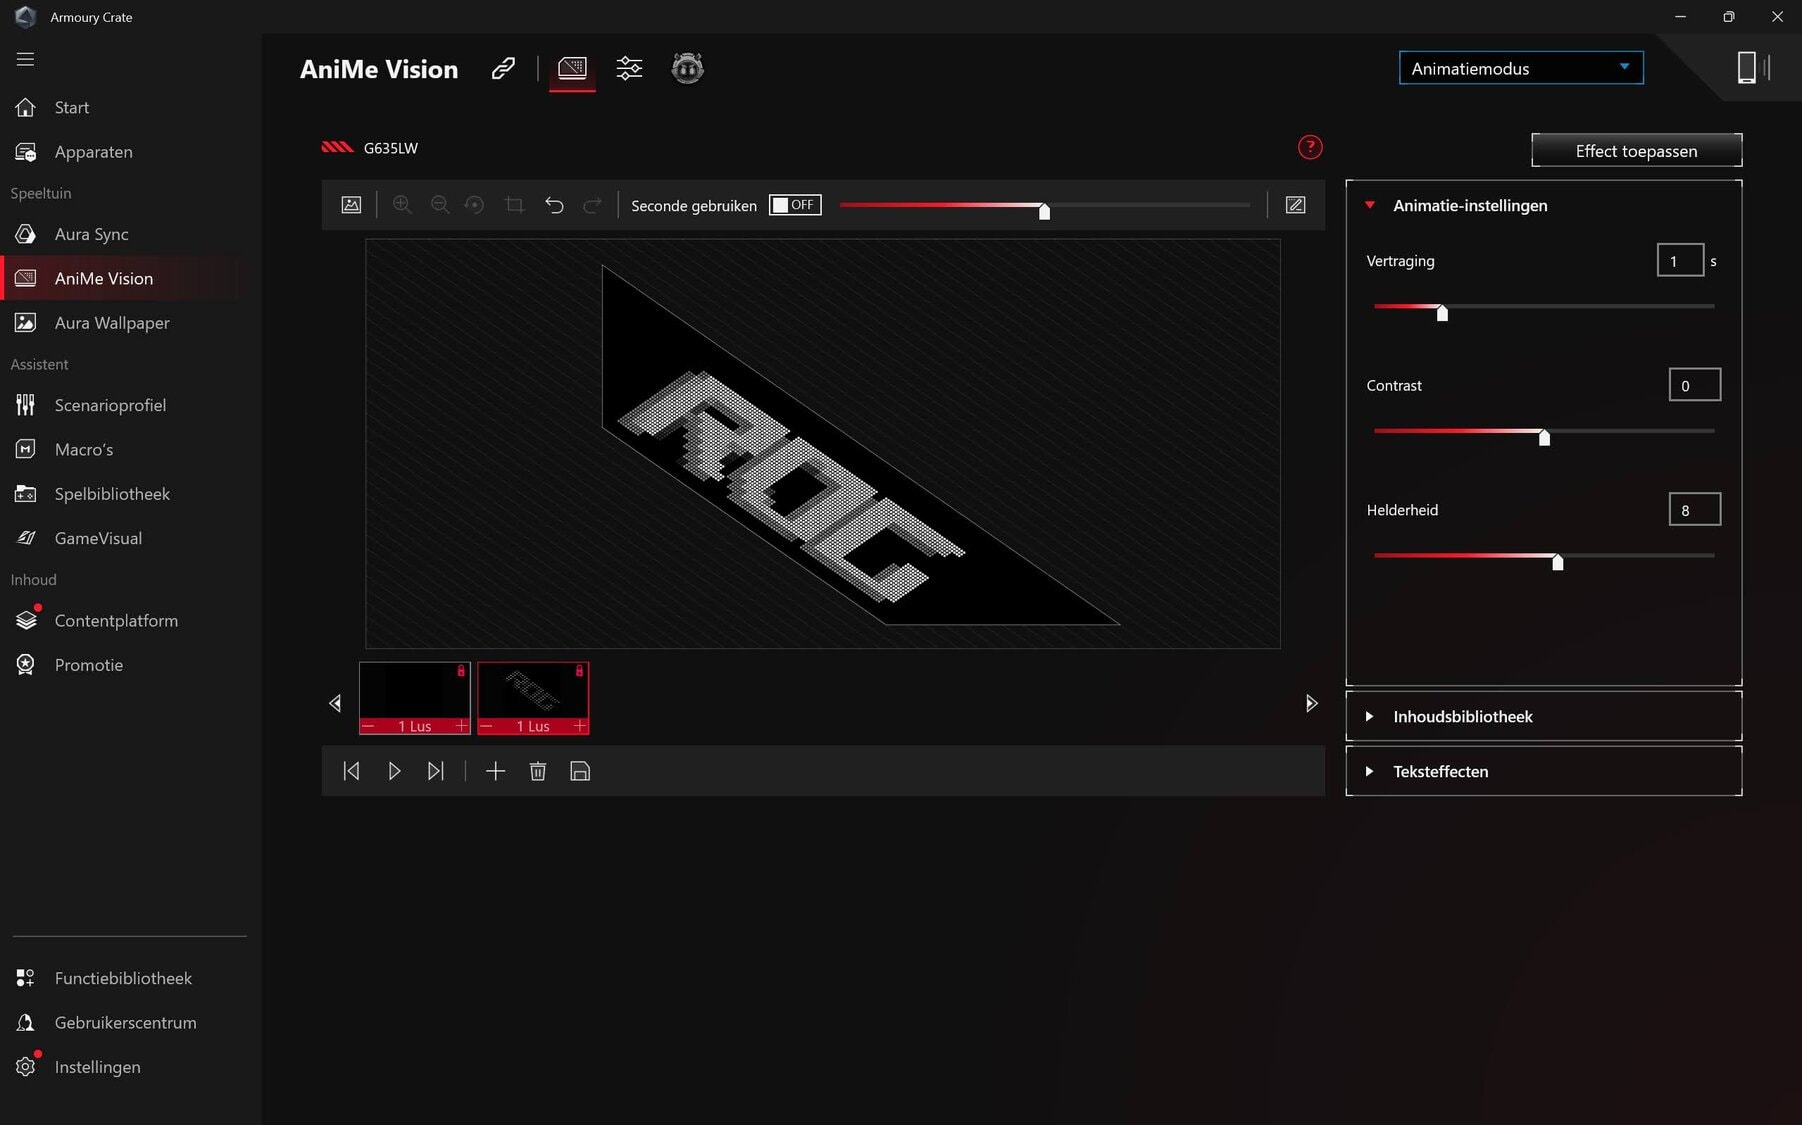Screen dimensions: 1802x1125
Task: Save the animation with the save icon
Action: [x=580, y=771]
